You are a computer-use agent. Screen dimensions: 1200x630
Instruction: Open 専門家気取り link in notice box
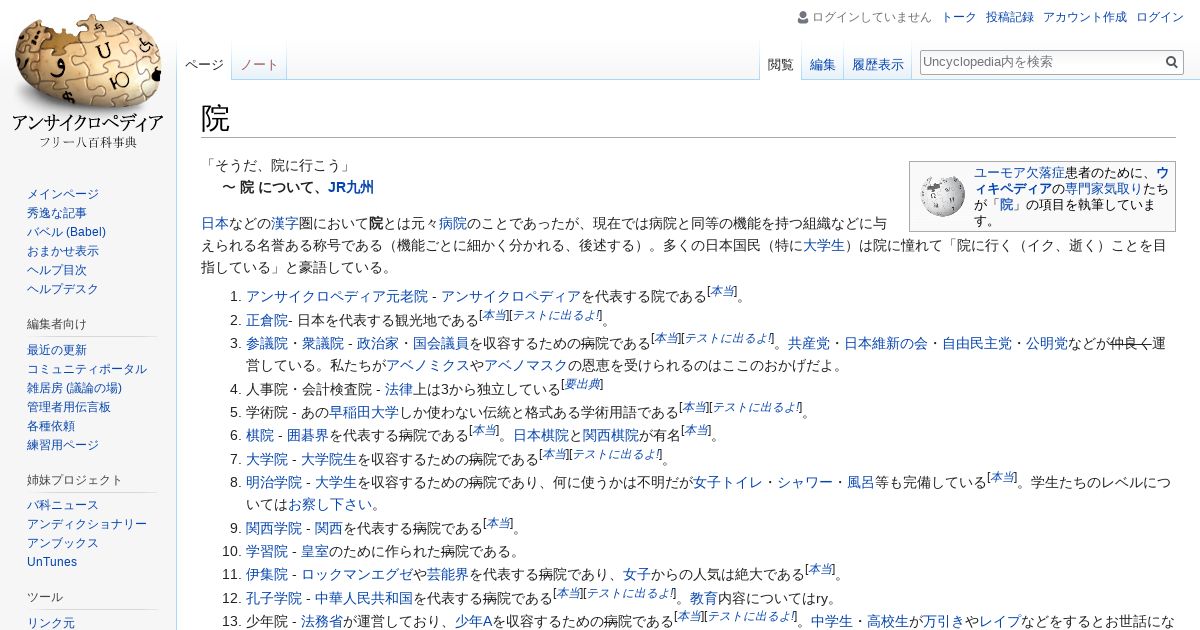tap(1103, 188)
